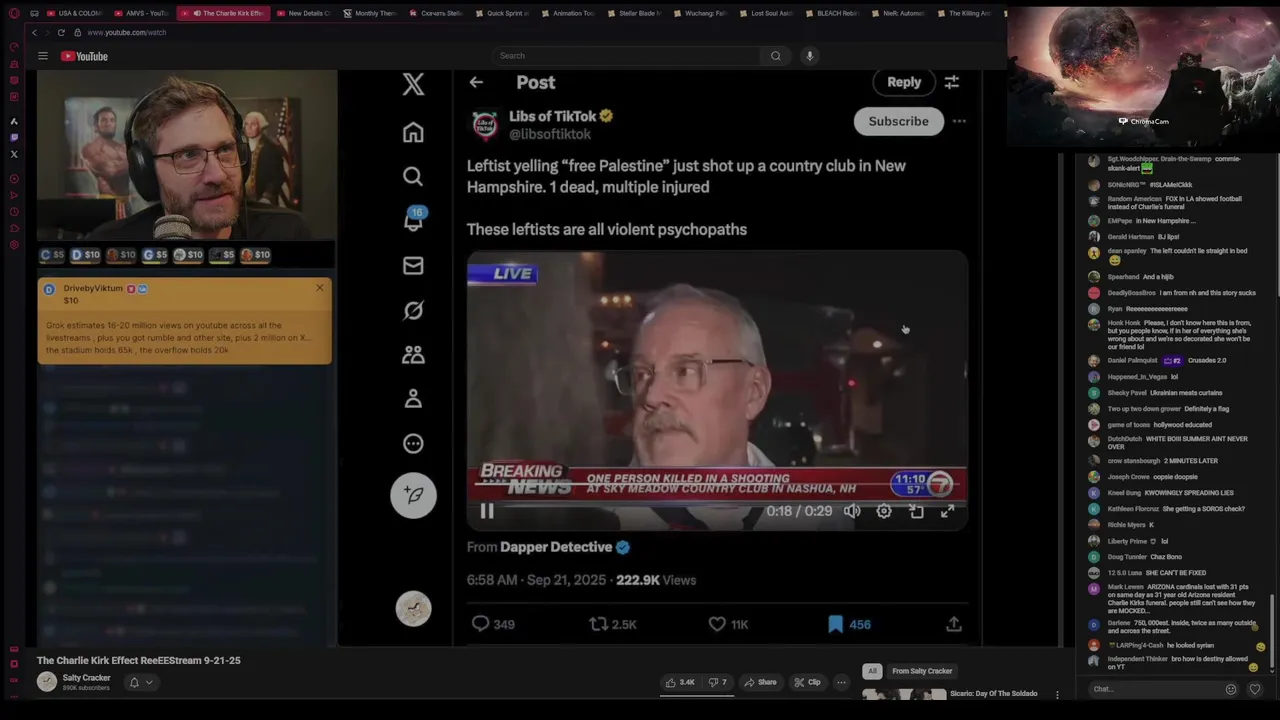Like the YouTube video (3.4K)
Screen dimensions: 1280x720
[x=680, y=682]
